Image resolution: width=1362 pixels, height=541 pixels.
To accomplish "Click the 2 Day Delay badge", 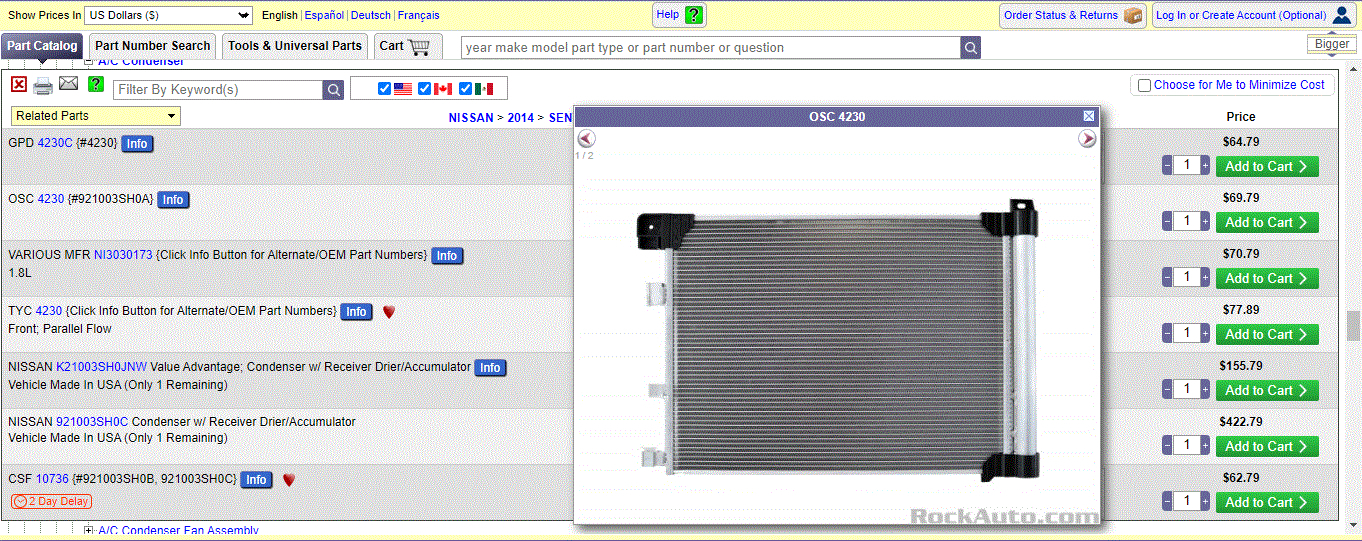I will tap(51, 501).
